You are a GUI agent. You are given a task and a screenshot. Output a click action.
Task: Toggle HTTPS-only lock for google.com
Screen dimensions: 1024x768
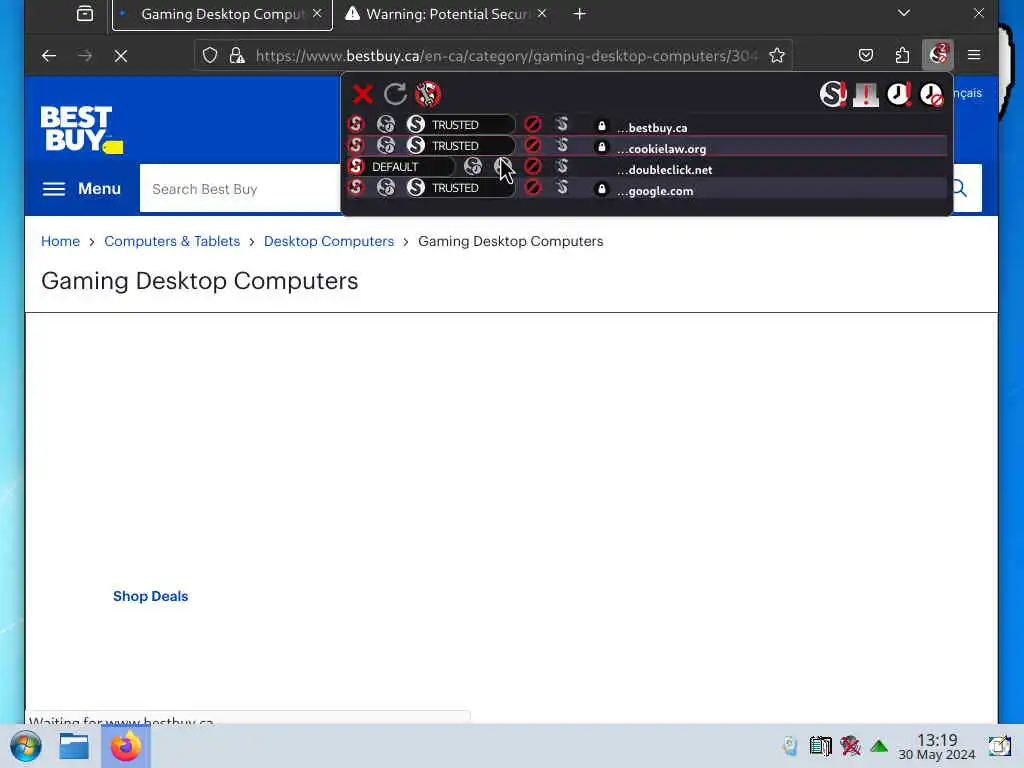[601, 189]
